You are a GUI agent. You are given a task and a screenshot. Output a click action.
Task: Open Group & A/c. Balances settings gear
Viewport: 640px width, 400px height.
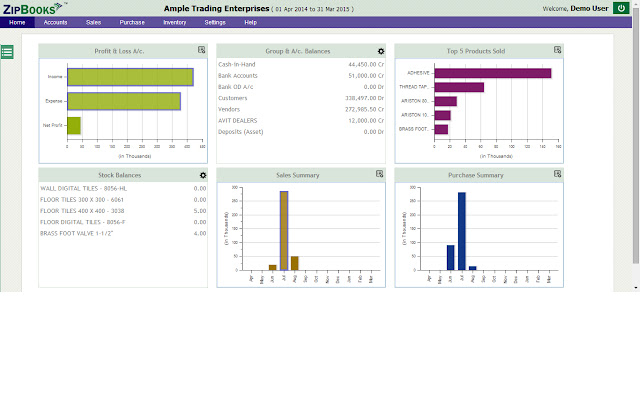coord(380,50)
